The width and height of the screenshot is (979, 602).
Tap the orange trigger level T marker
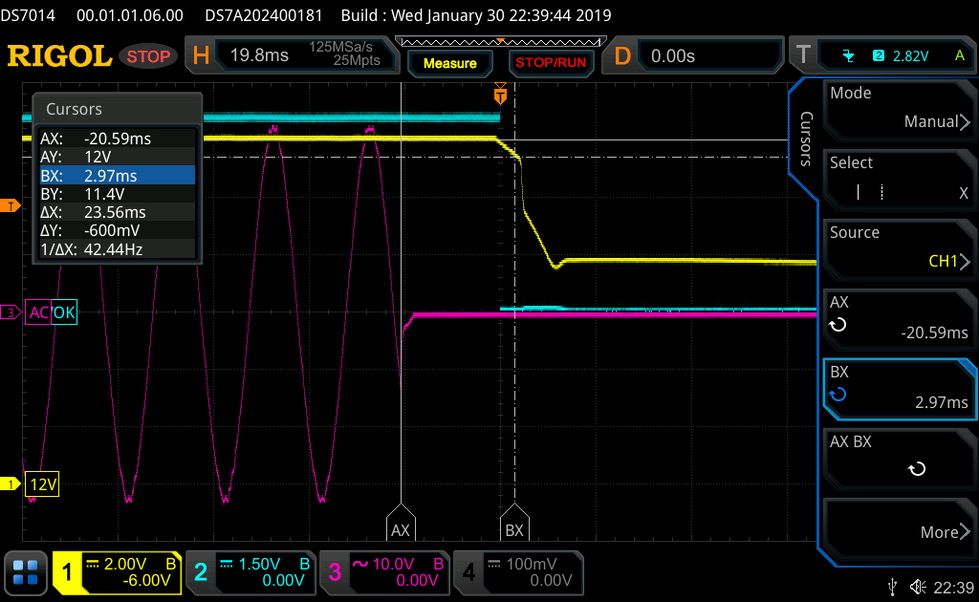pos(10,205)
